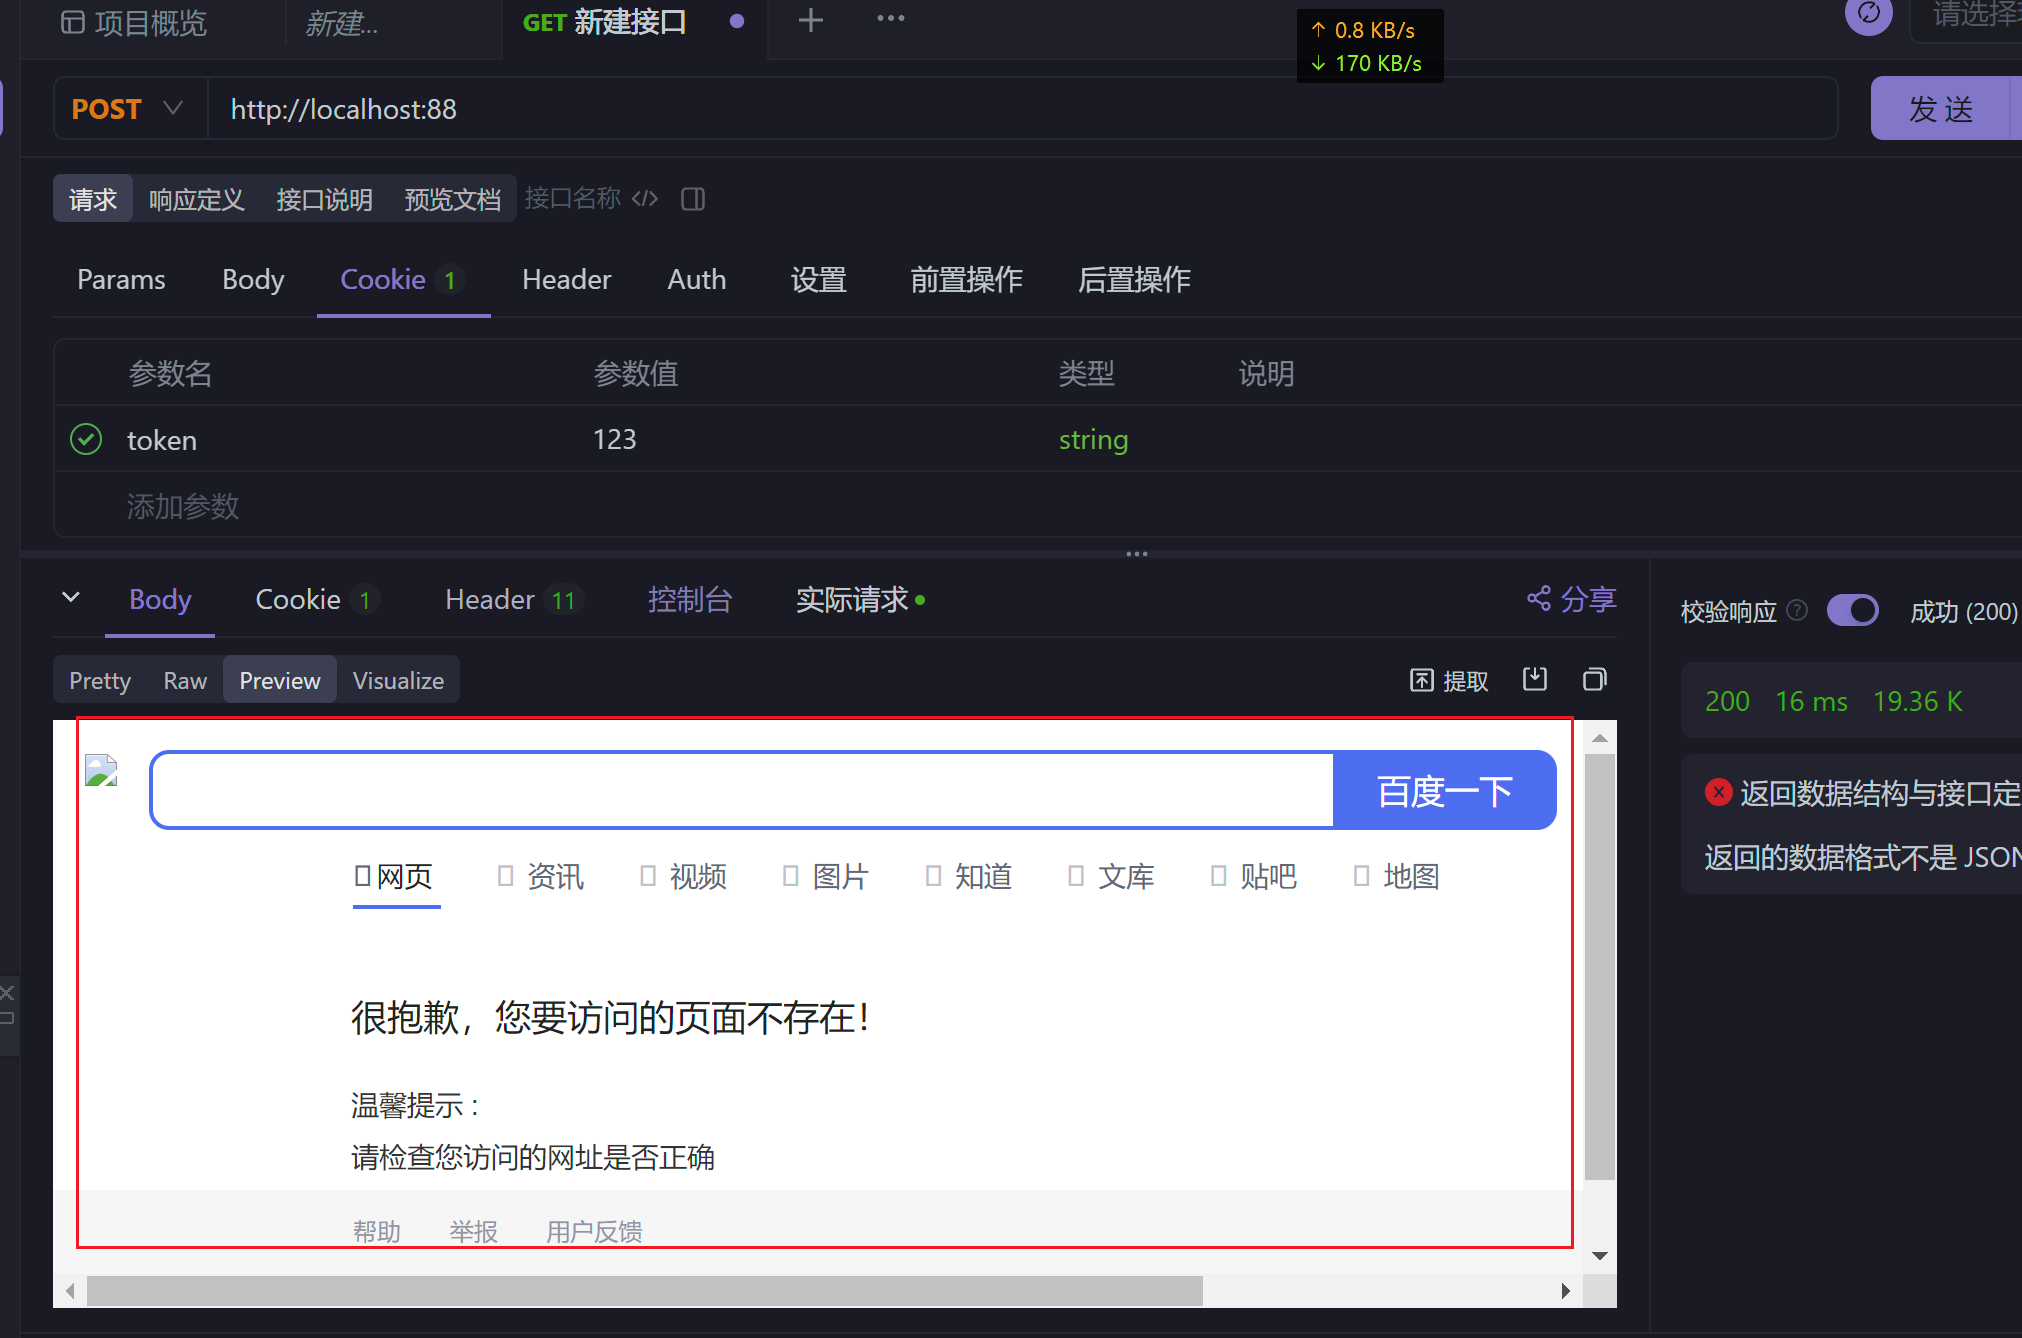Image resolution: width=2022 pixels, height=1338 pixels.
Task: Click the vertical scrollbar down arrow
Action: [1600, 1255]
